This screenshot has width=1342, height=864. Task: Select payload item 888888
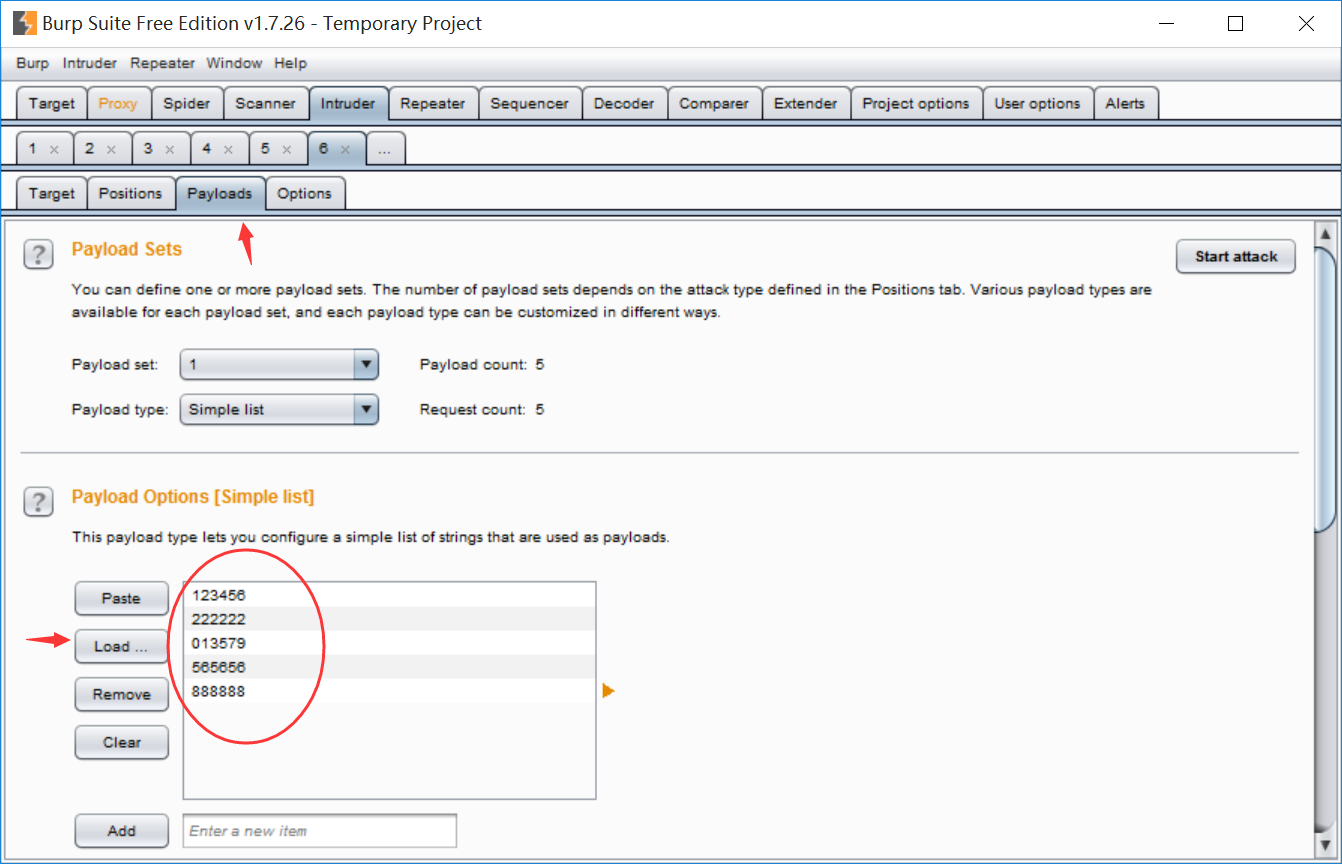tap(389, 691)
